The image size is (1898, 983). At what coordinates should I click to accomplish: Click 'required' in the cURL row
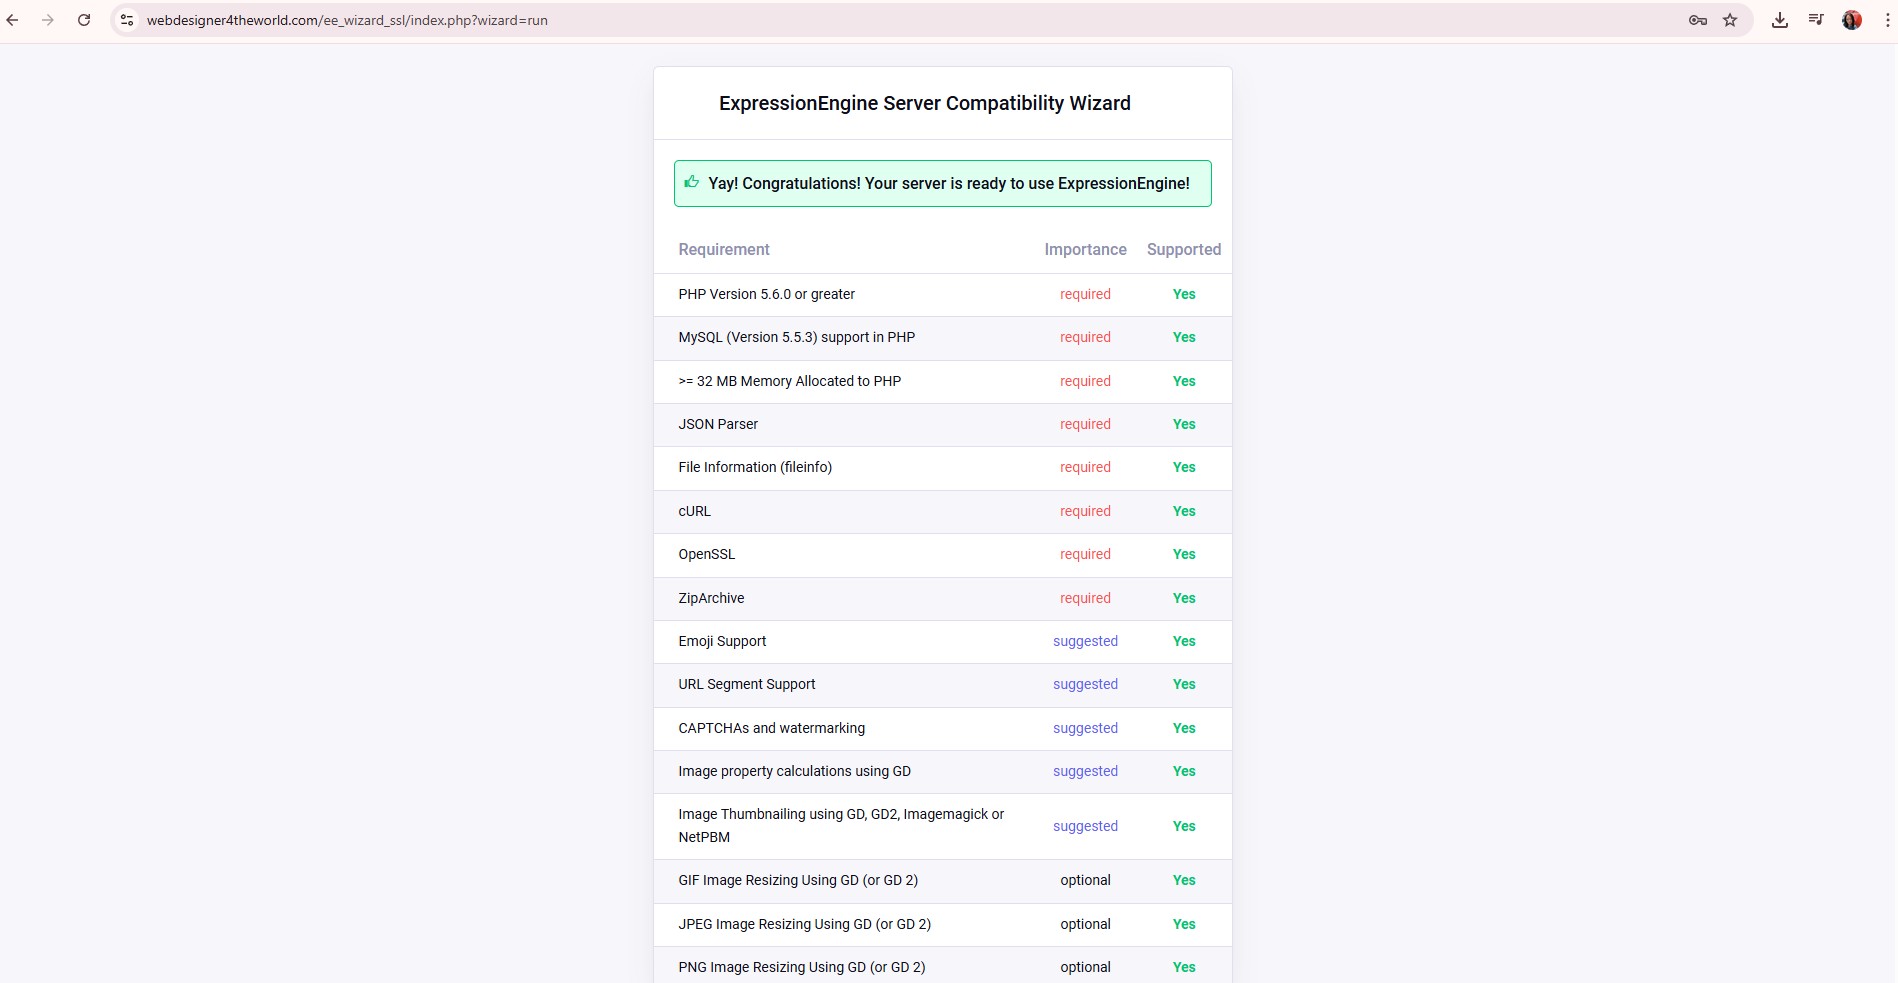(x=1085, y=511)
